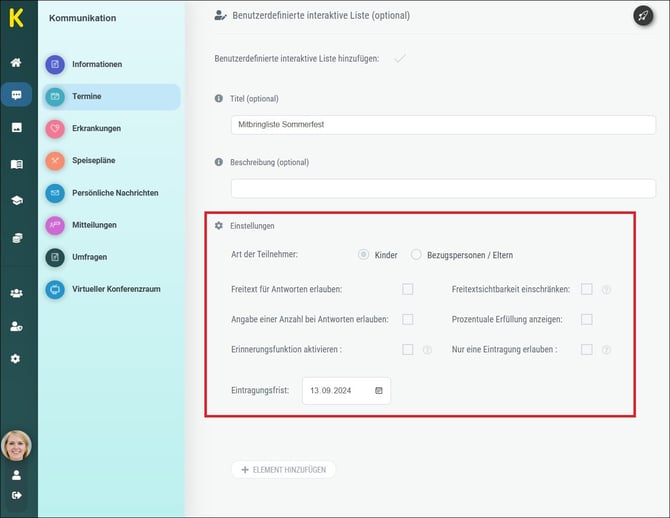Open the coins stack icon in the rail

(x=16, y=238)
